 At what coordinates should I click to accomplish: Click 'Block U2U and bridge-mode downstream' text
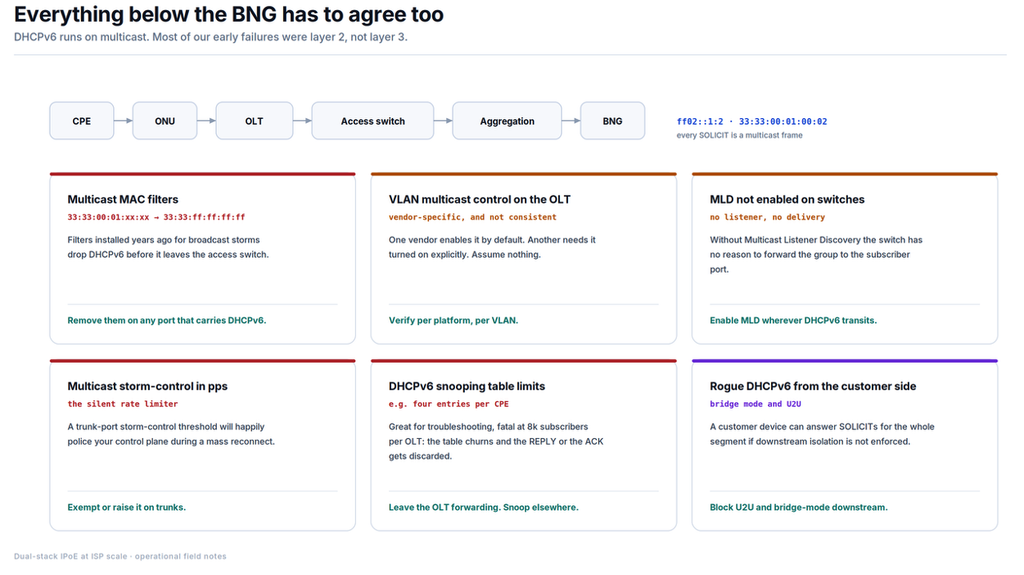pyautogui.click(x=799, y=507)
